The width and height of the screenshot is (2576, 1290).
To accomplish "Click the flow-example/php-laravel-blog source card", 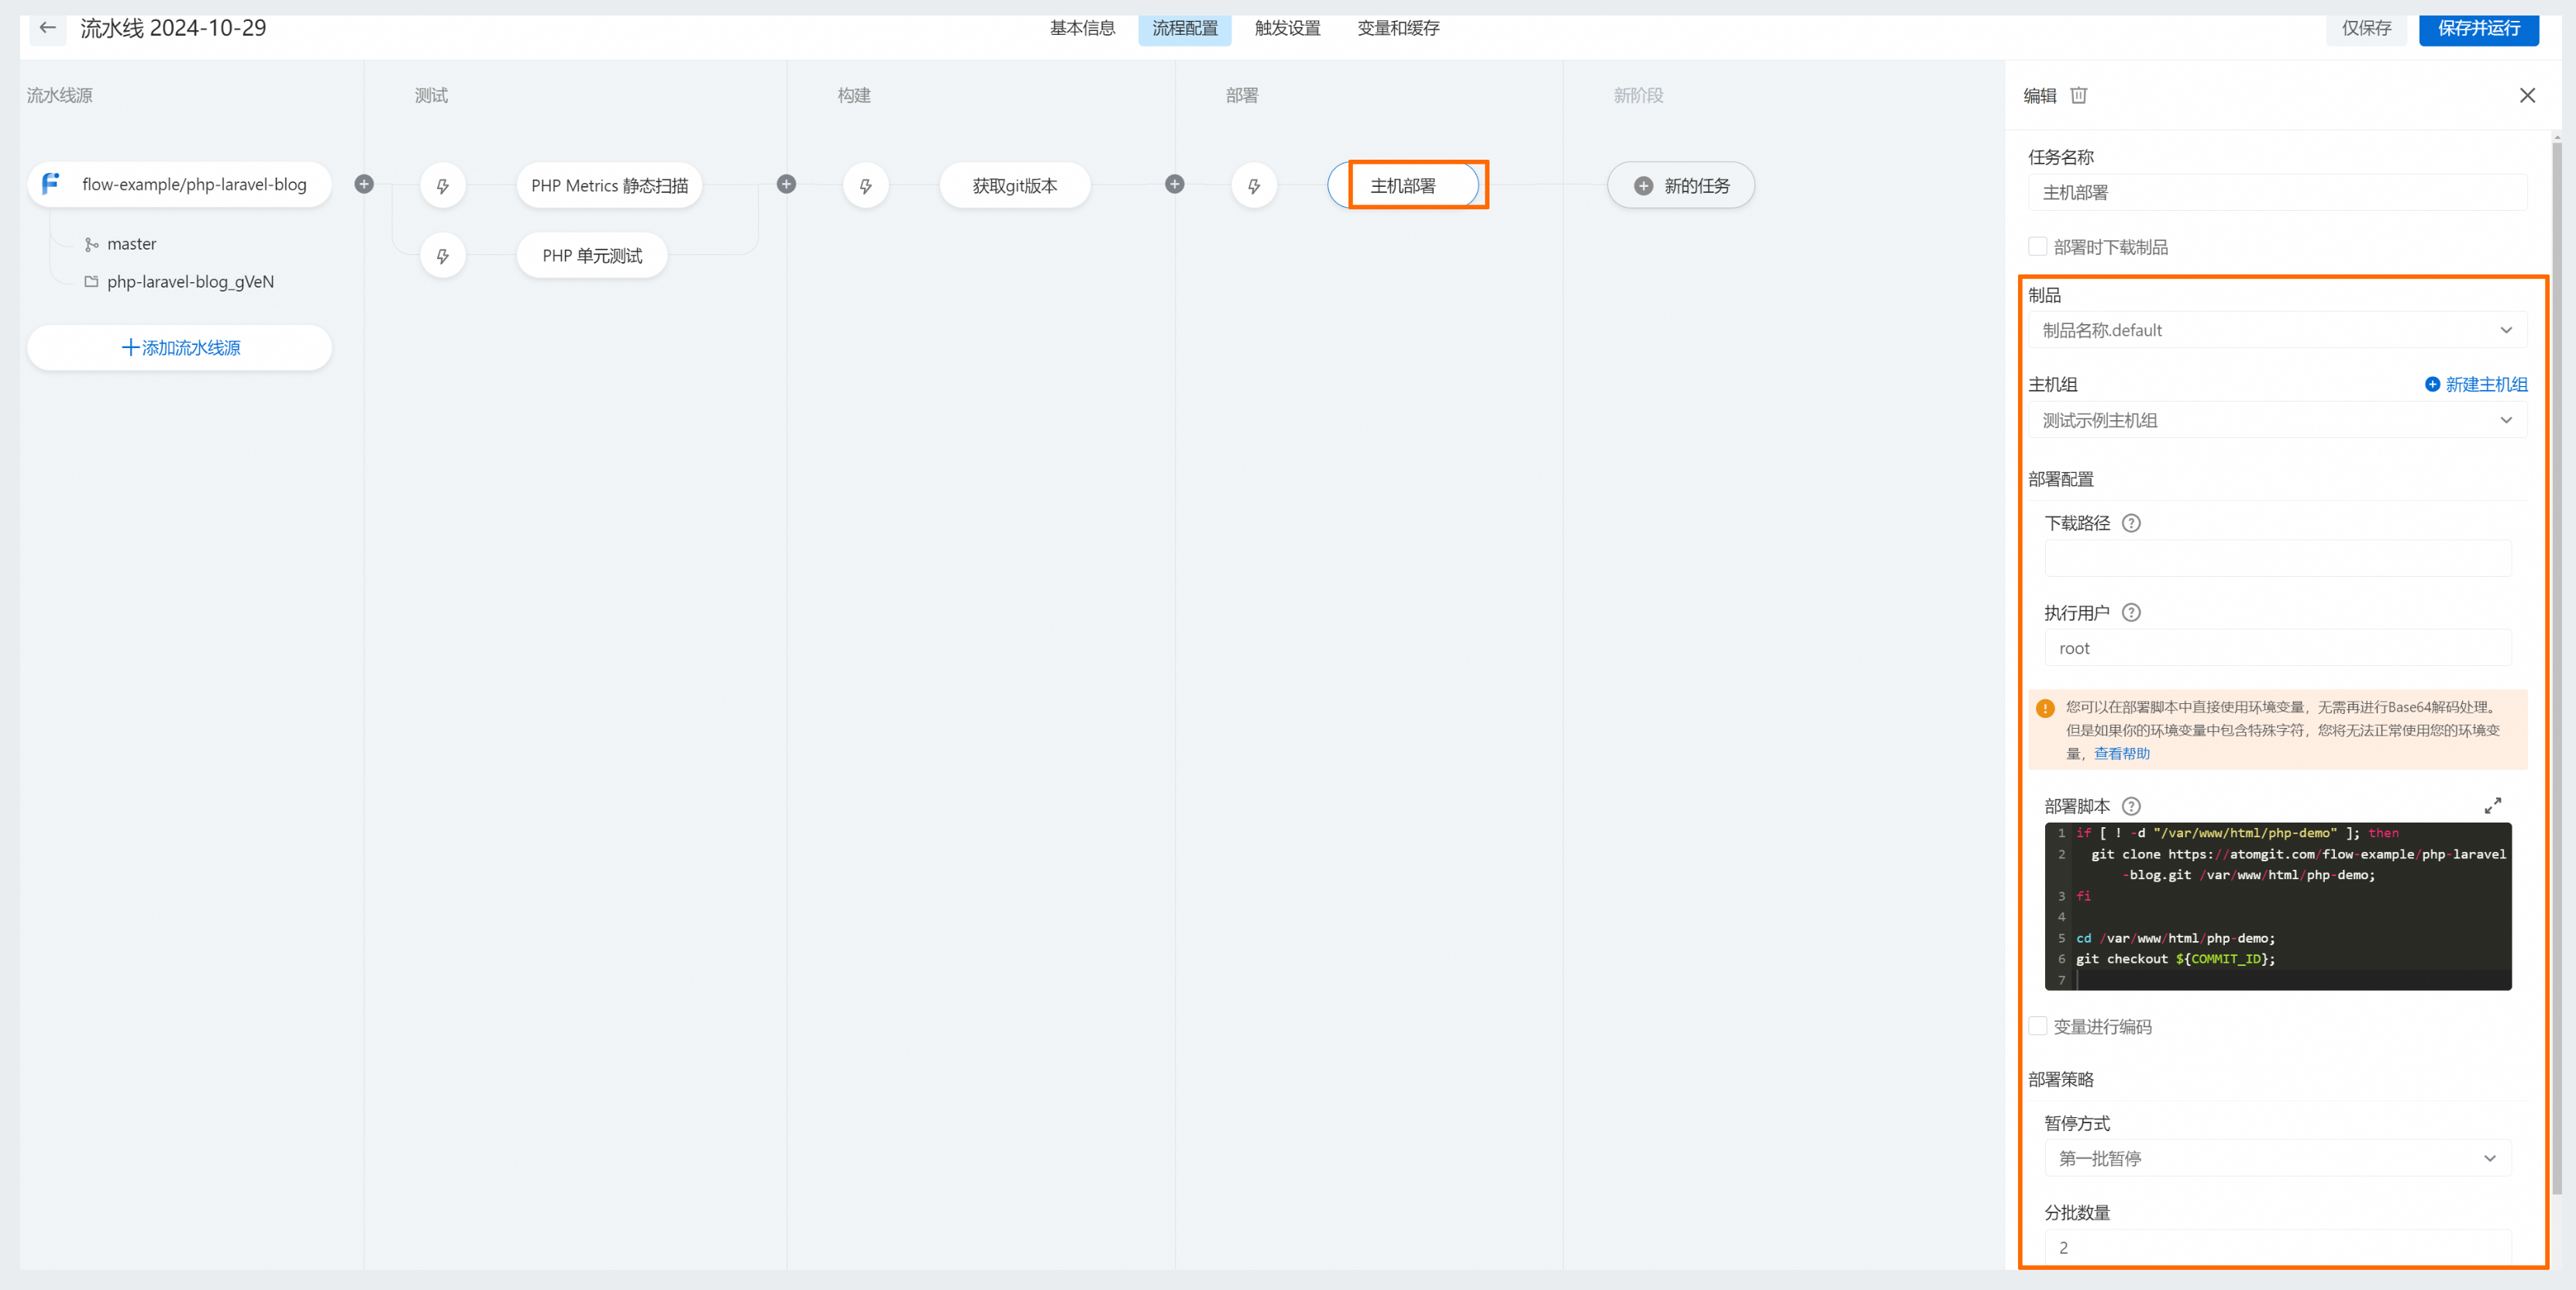I will tap(180, 184).
